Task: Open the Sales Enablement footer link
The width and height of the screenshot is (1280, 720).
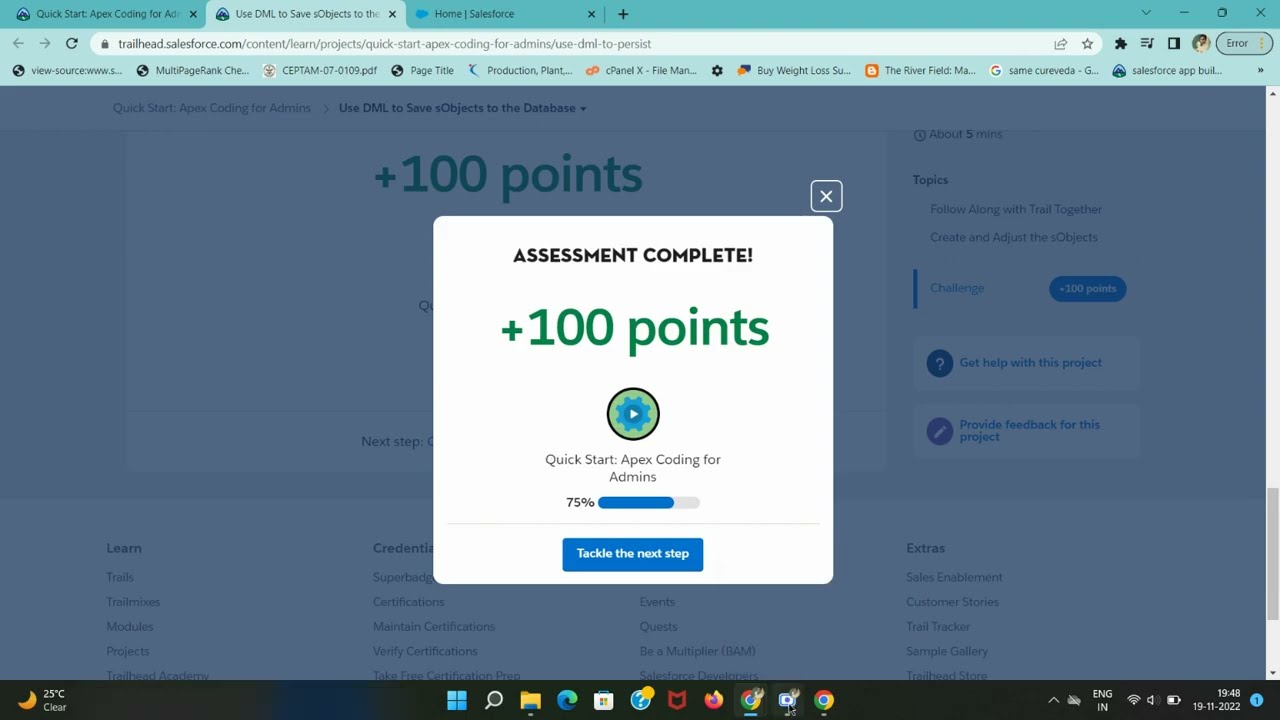Action: pos(954,577)
